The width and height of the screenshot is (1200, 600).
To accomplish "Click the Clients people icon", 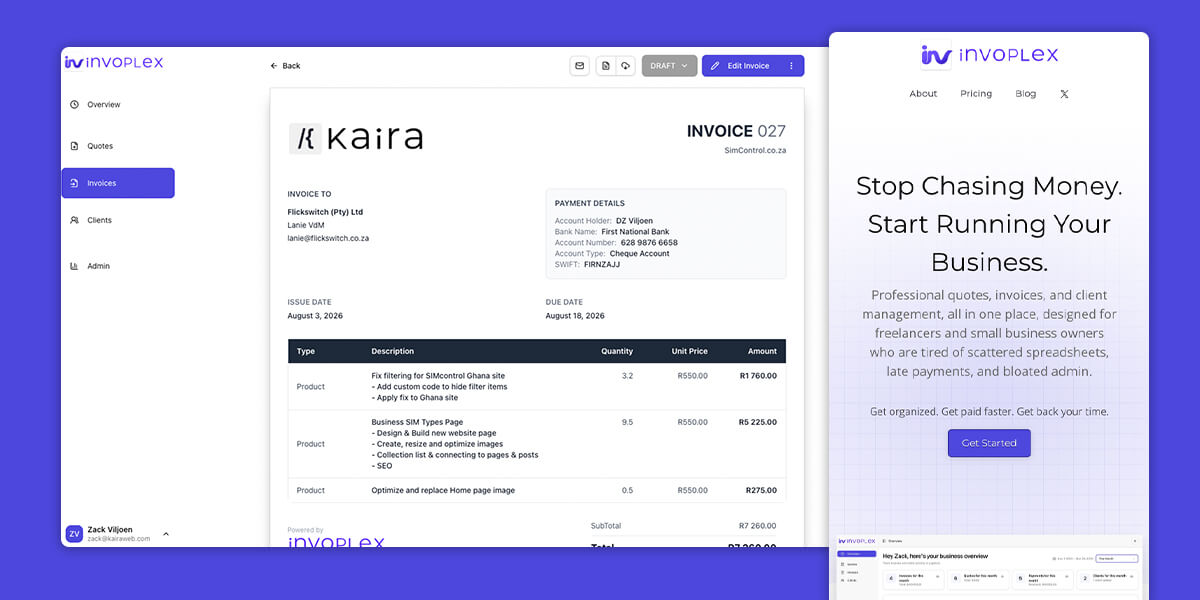I will (x=74, y=220).
